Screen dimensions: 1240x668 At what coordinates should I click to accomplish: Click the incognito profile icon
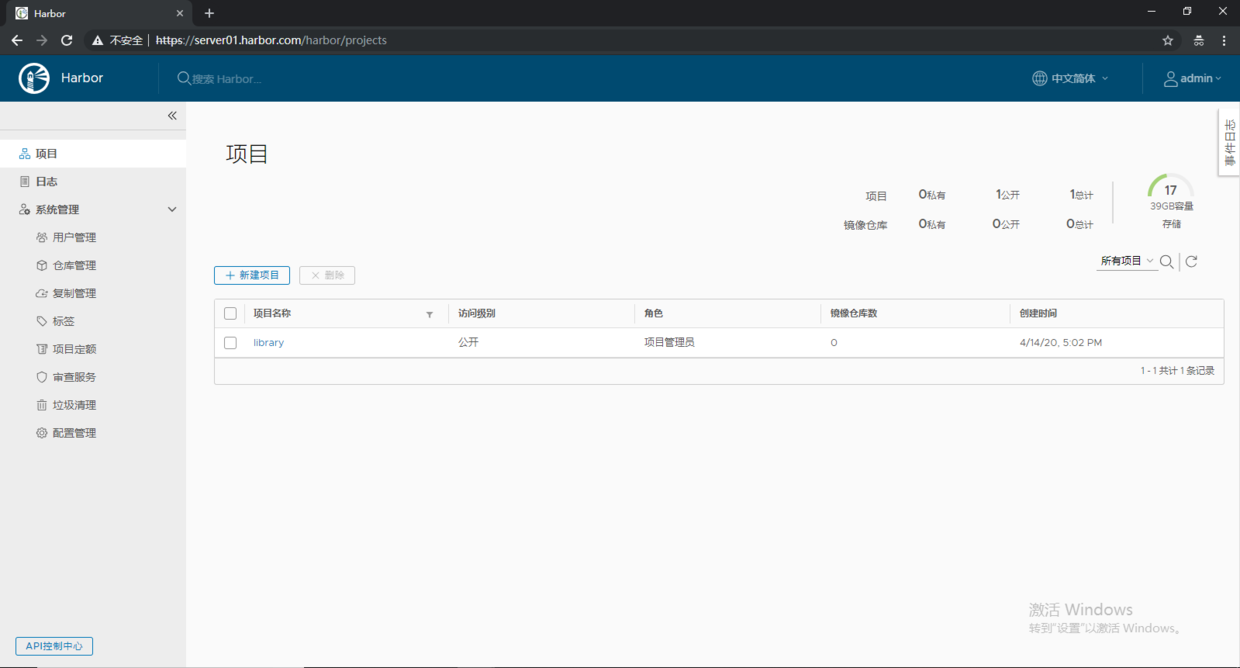[x=1198, y=41]
